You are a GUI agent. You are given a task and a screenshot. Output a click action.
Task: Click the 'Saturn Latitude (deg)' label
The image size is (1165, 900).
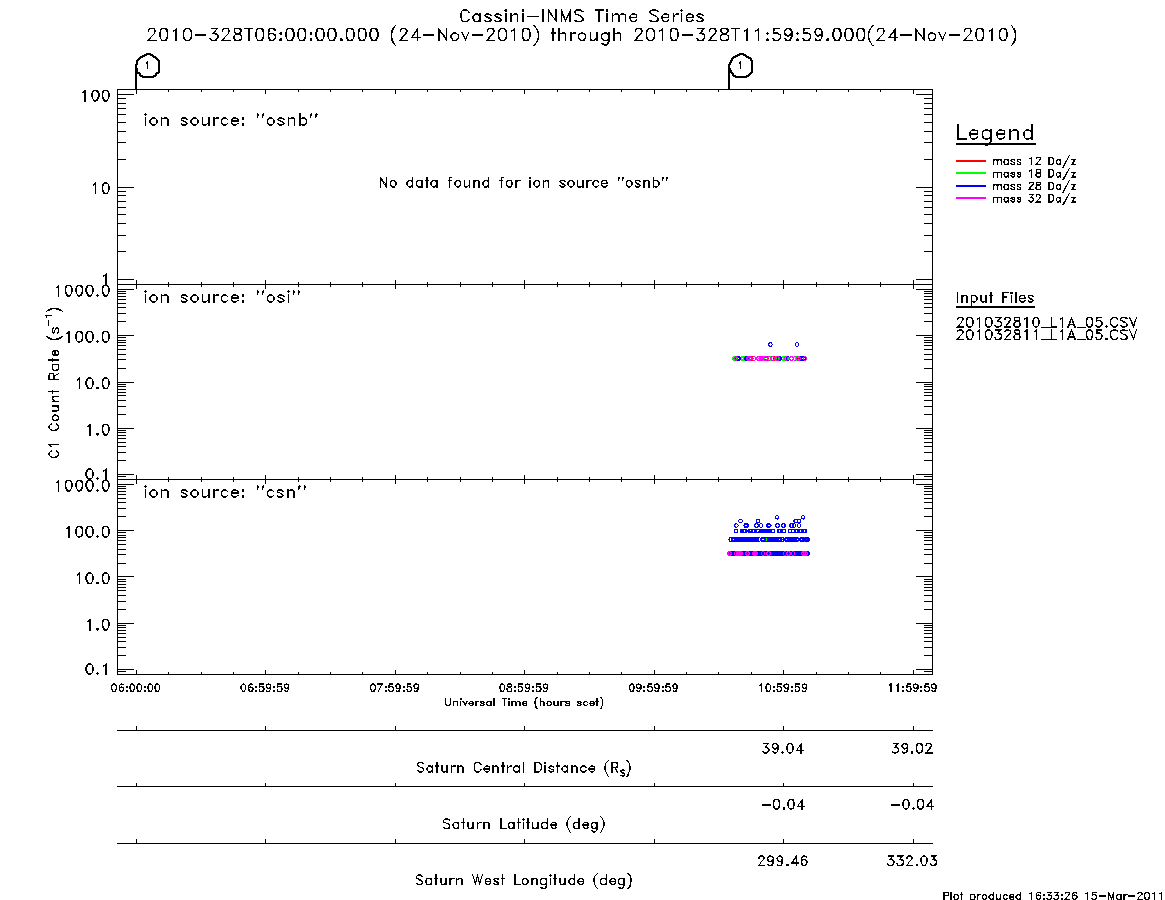point(524,824)
